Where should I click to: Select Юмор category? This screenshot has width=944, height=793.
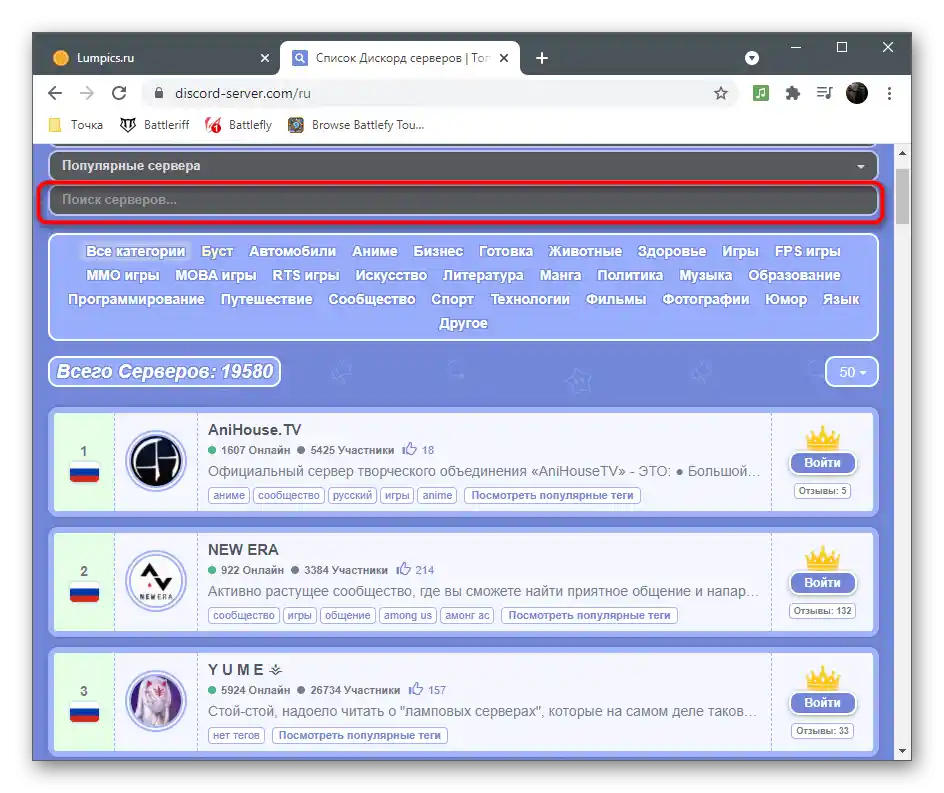[x=786, y=299]
